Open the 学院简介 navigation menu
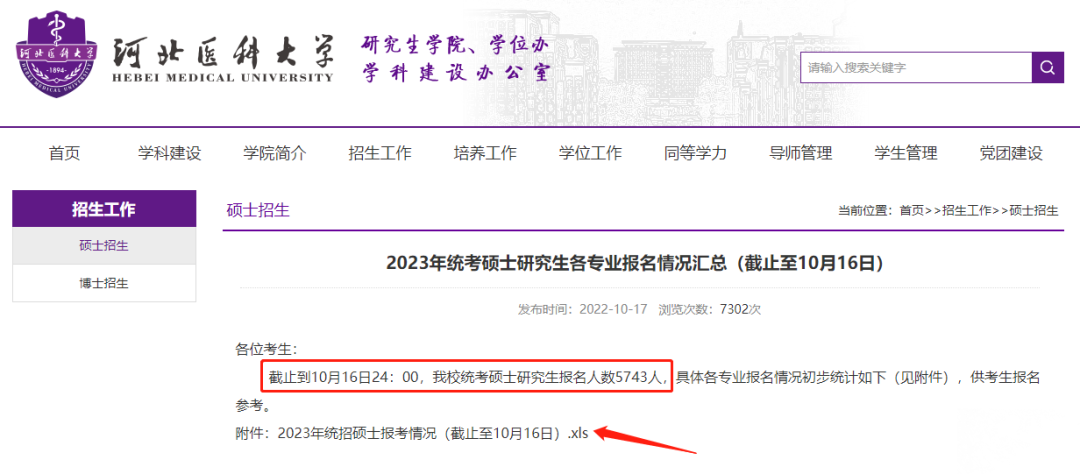 click(x=275, y=153)
